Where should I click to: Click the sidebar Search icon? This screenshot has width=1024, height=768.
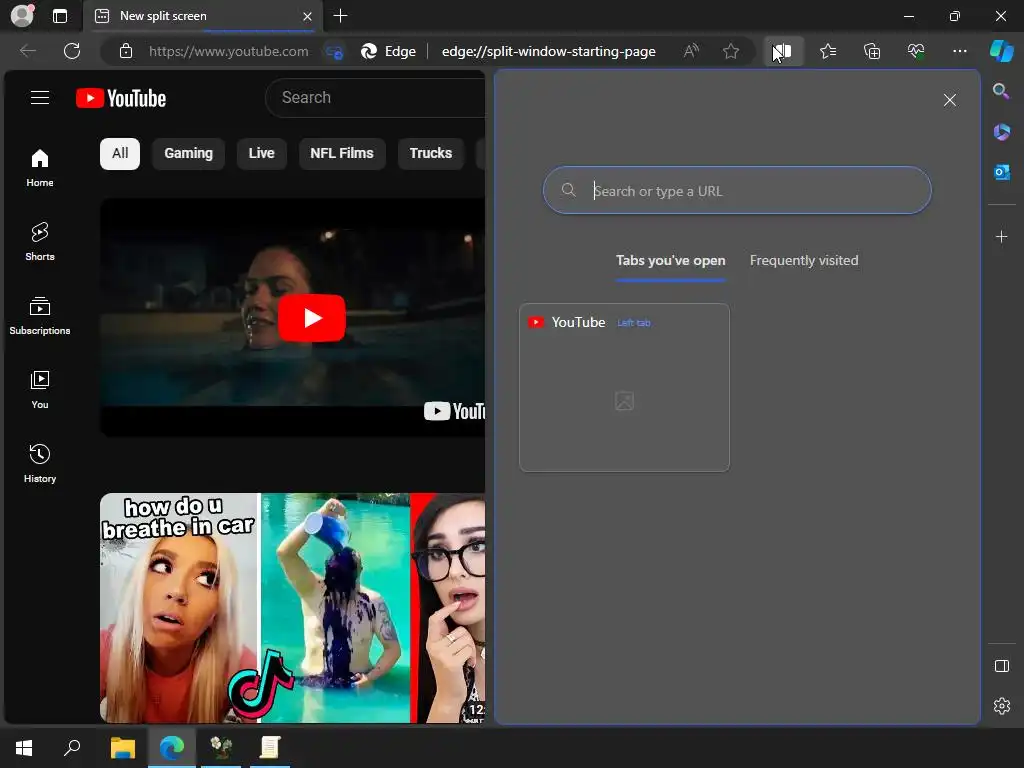[1001, 91]
